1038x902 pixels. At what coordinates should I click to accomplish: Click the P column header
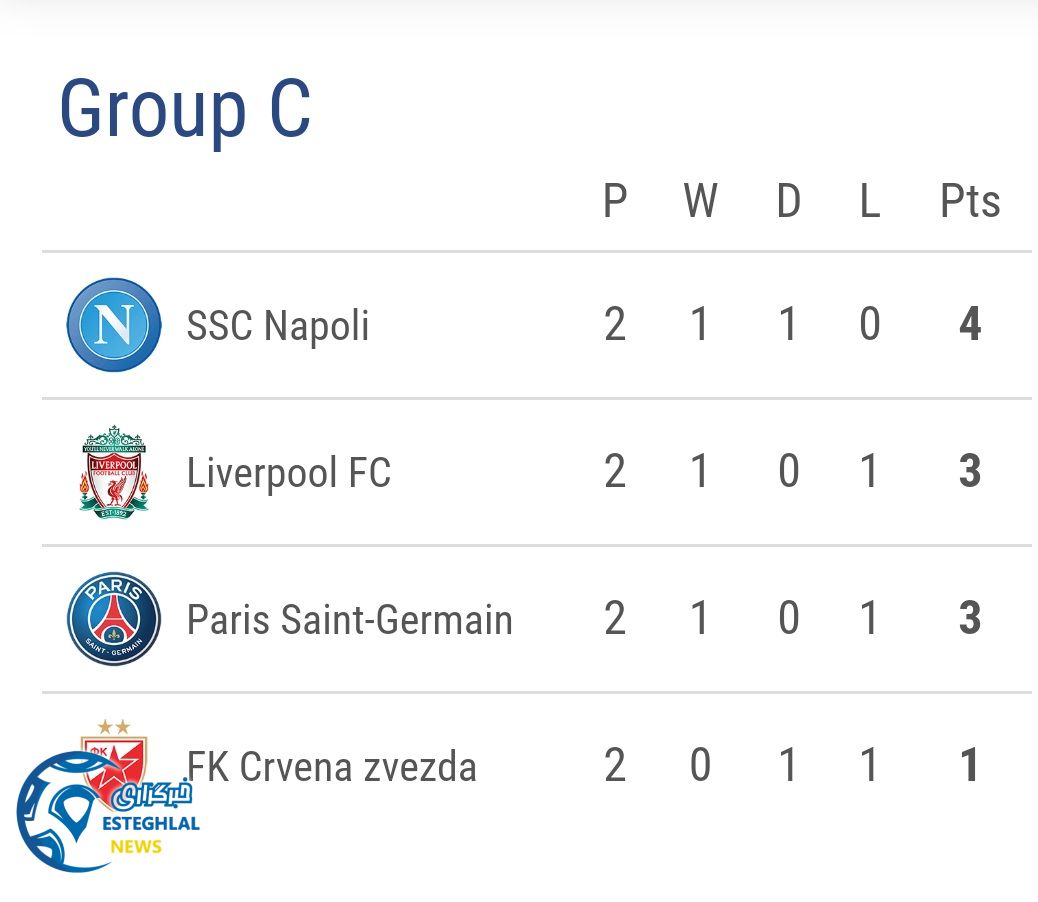pos(615,201)
